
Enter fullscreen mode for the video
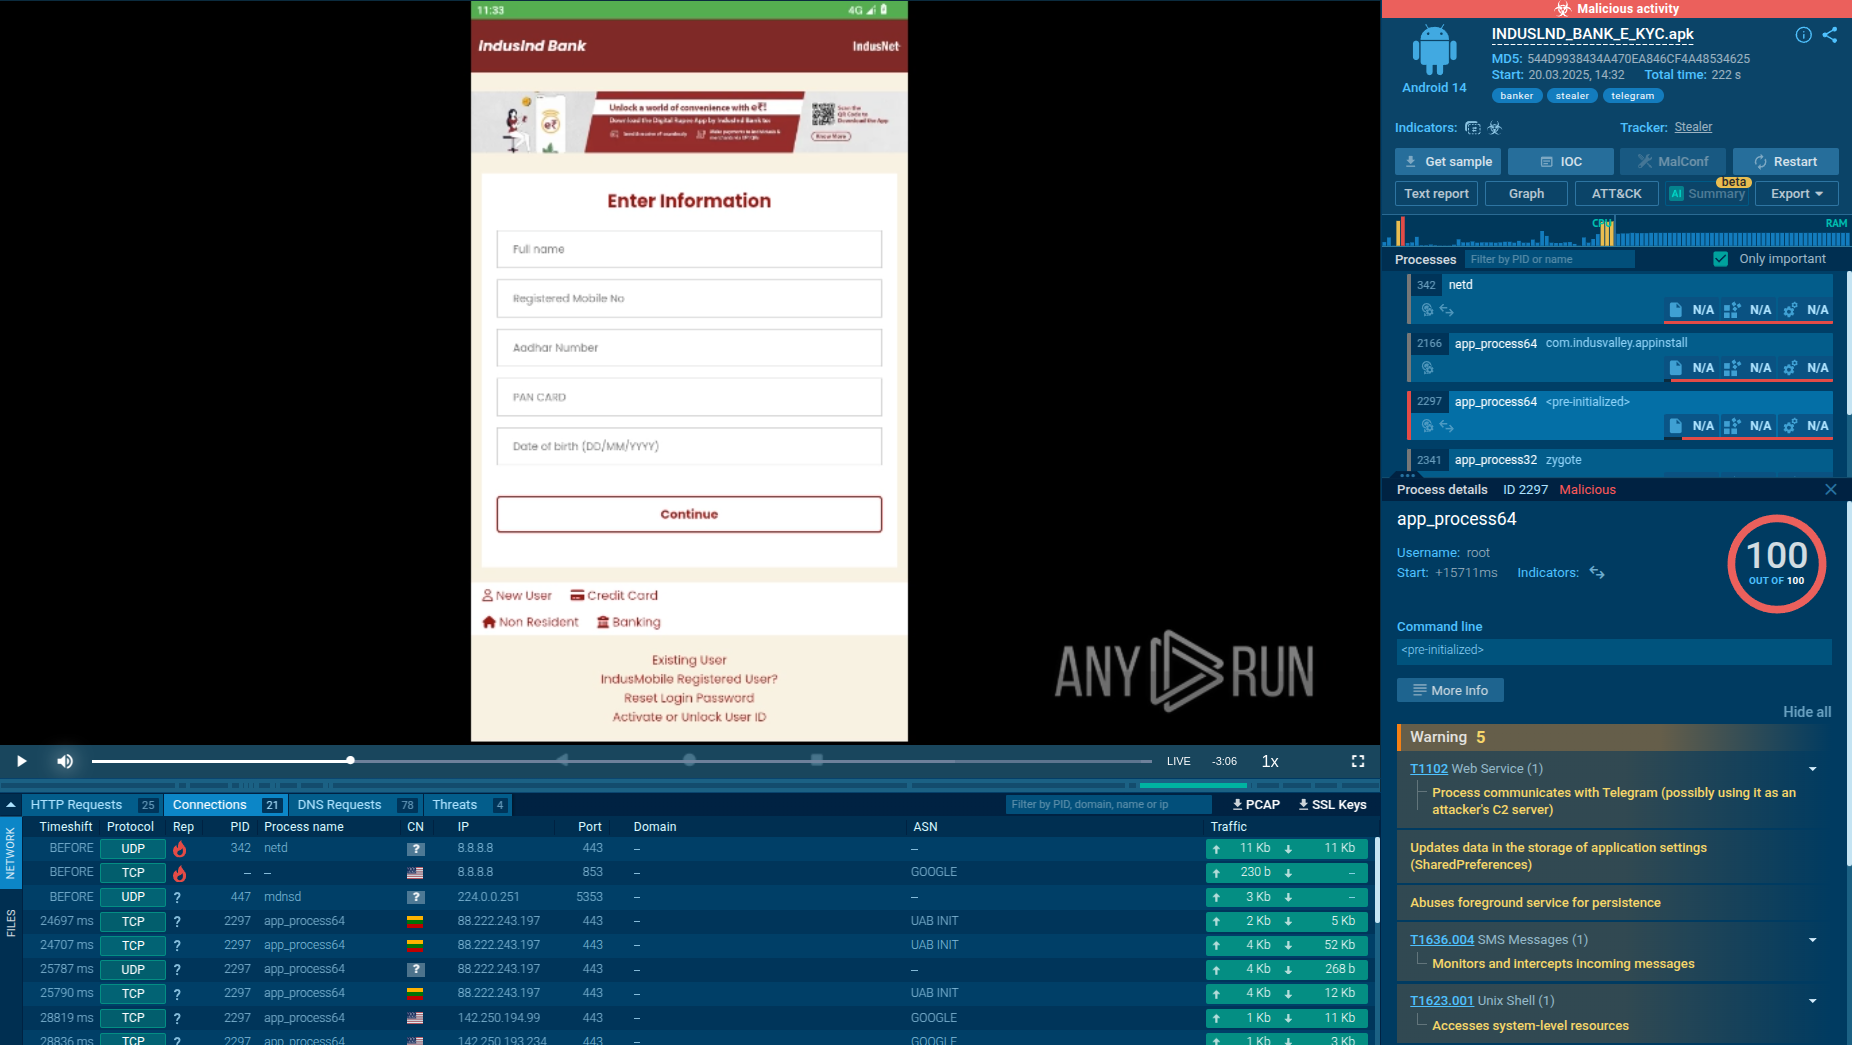(1358, 761)
